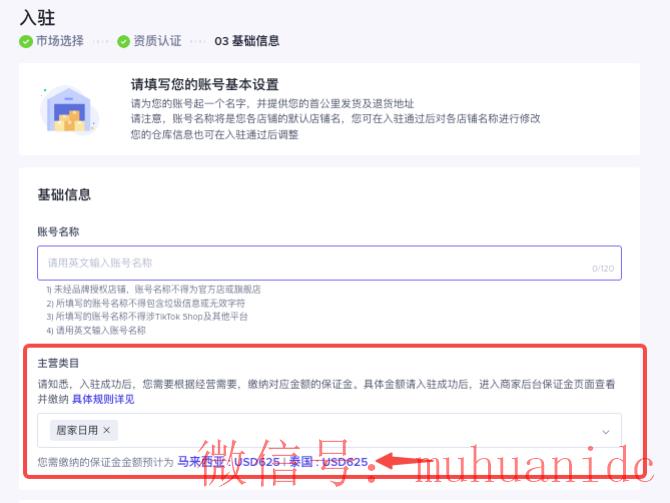Click the warehouse illustration image

tap(70, 109)
